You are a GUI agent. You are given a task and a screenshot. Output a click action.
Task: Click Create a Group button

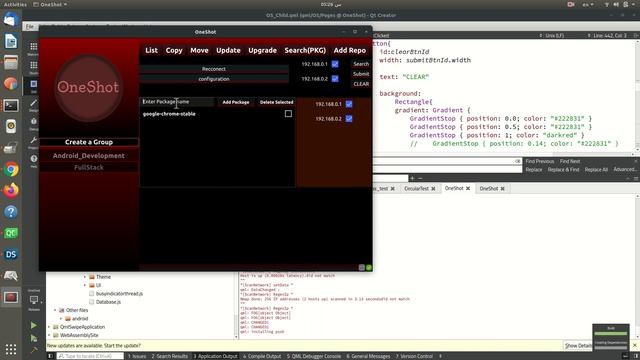pyautogui.click(x=89, y=142)
